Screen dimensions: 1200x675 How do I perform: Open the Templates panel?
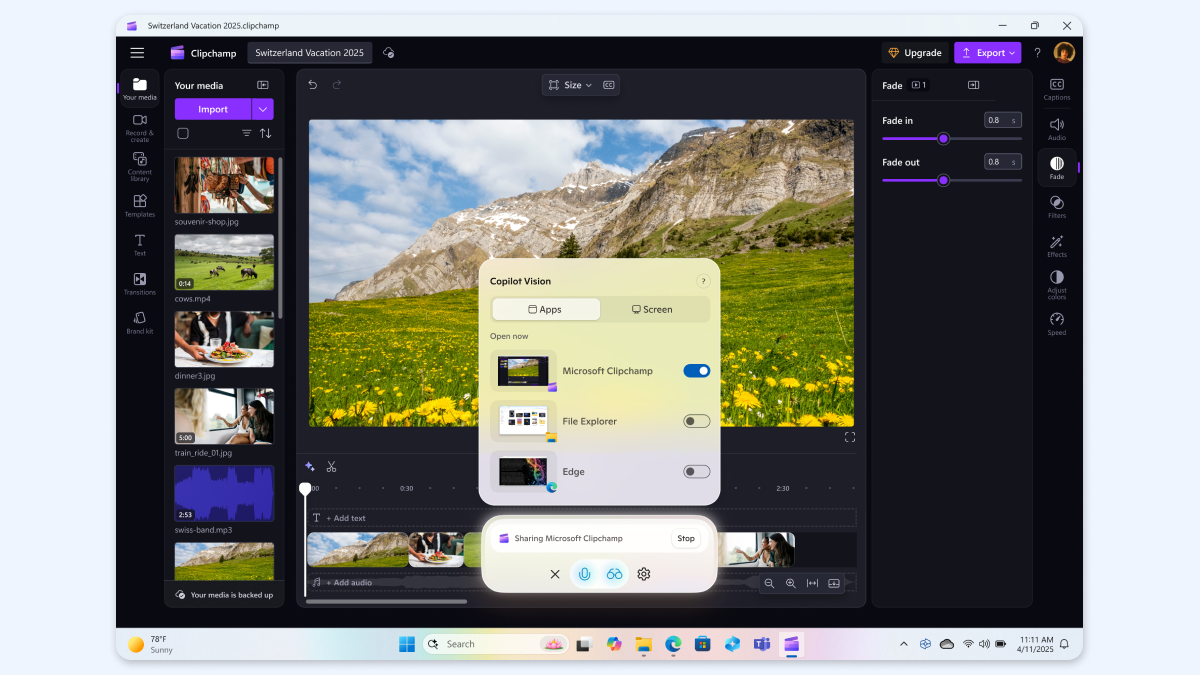click(139, 206)
